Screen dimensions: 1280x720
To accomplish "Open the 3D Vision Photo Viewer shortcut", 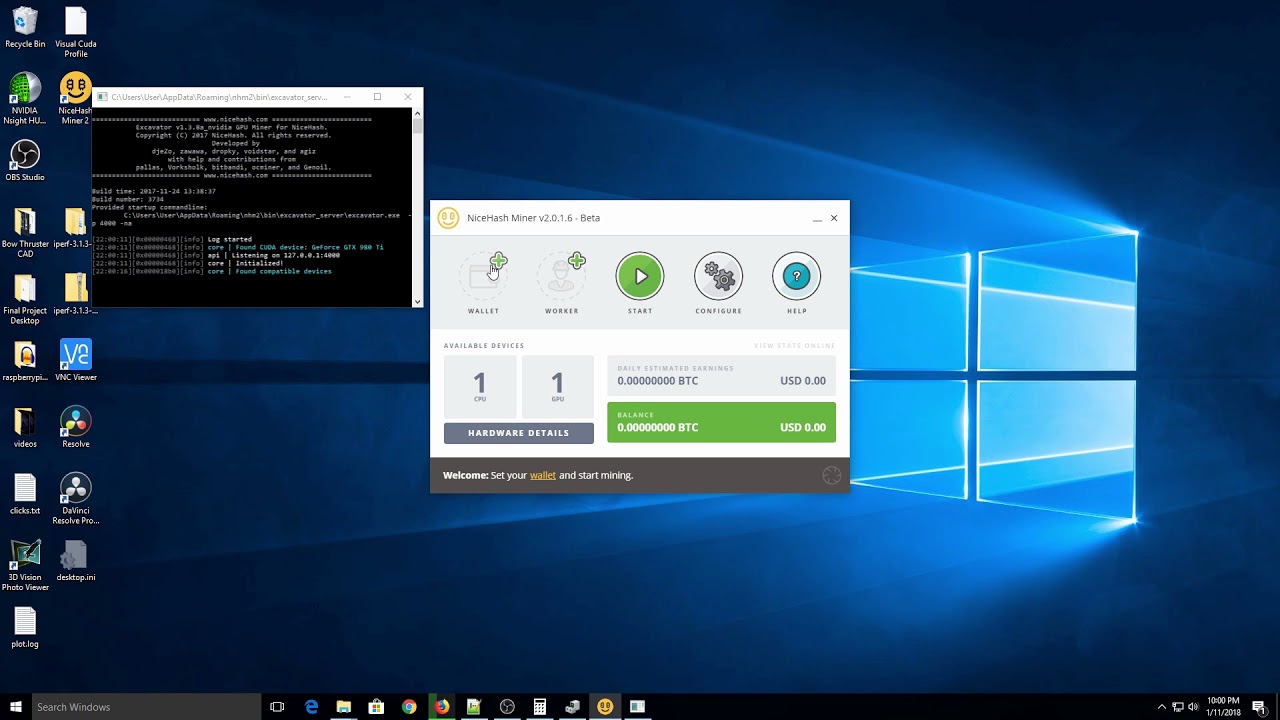I will (x=25, y=566).
